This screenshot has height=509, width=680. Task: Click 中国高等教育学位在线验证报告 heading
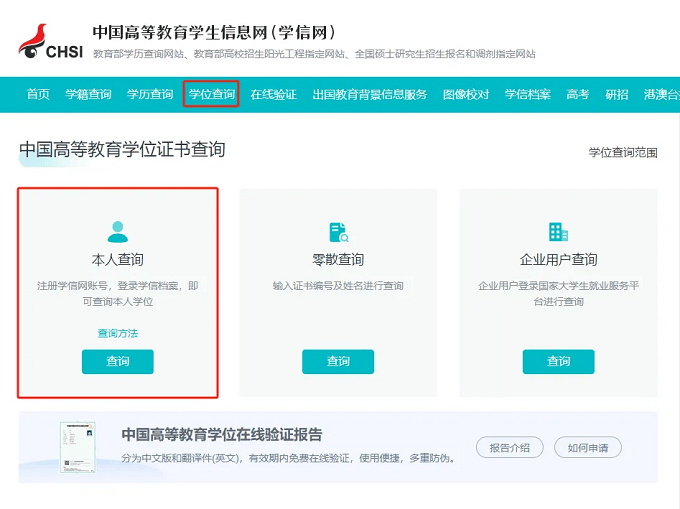(x=222, y=434)
